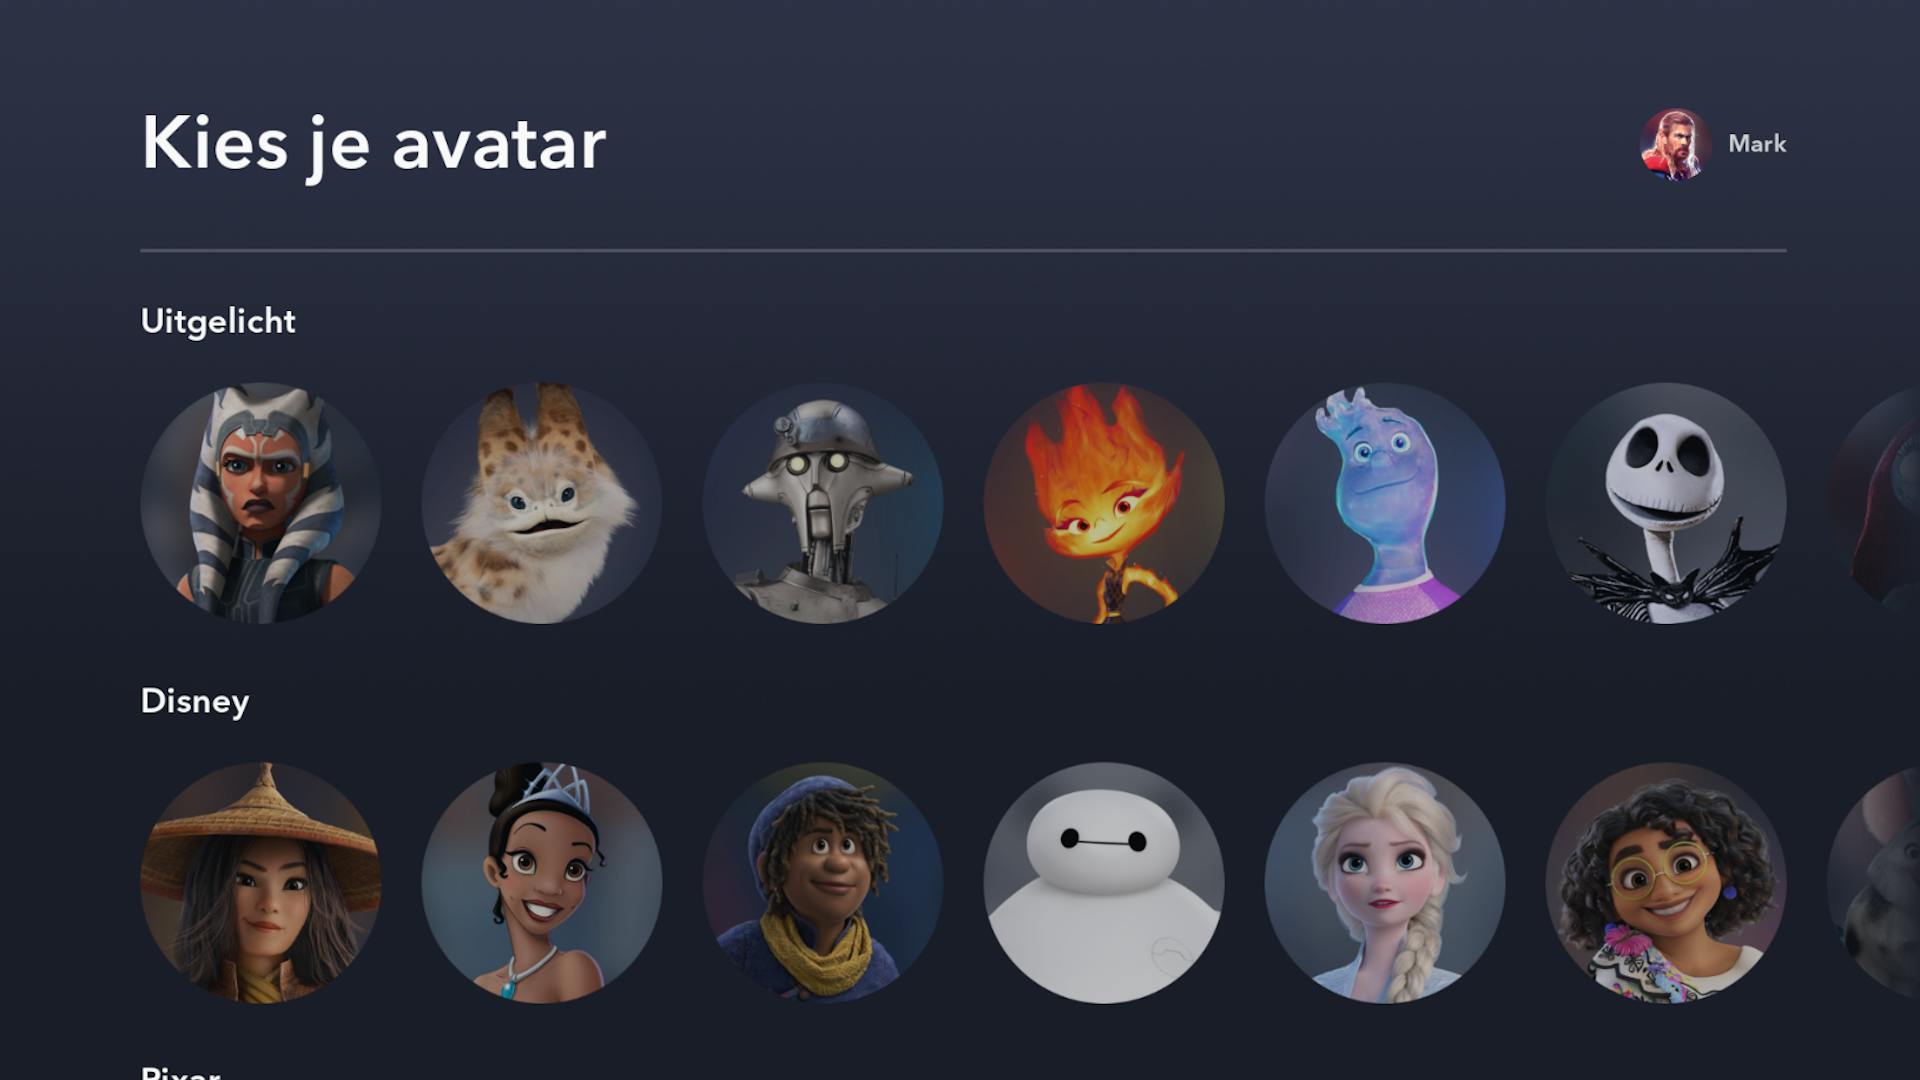This screenshot has height=1080, width=1920.
Task: Select the orange-faced Togruta warrior avatar
Action: point(261,503)
